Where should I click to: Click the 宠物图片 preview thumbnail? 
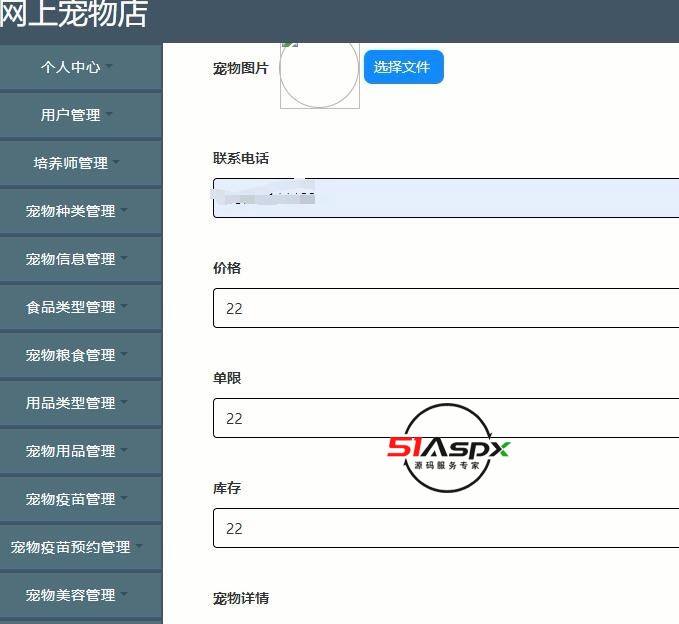pyautogui.click(x=320, y=75)
